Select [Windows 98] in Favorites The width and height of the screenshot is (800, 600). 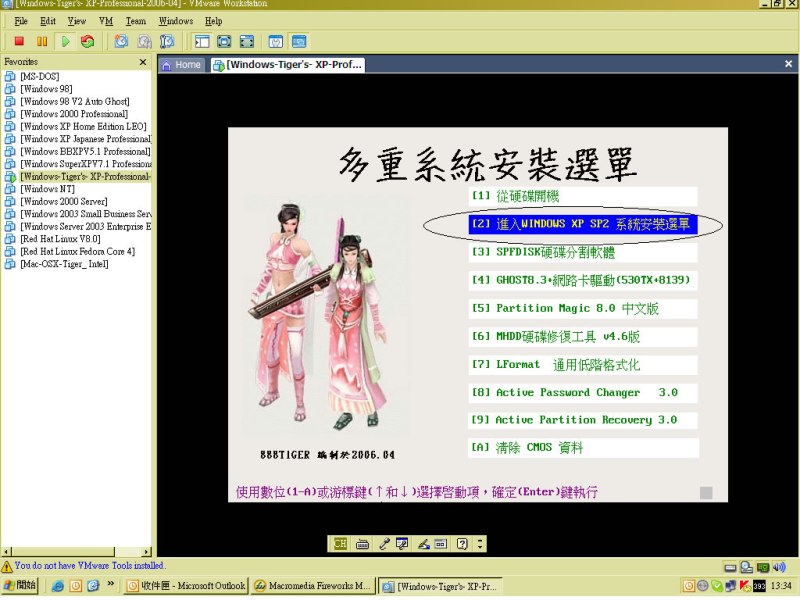click(x=46, y=89)
